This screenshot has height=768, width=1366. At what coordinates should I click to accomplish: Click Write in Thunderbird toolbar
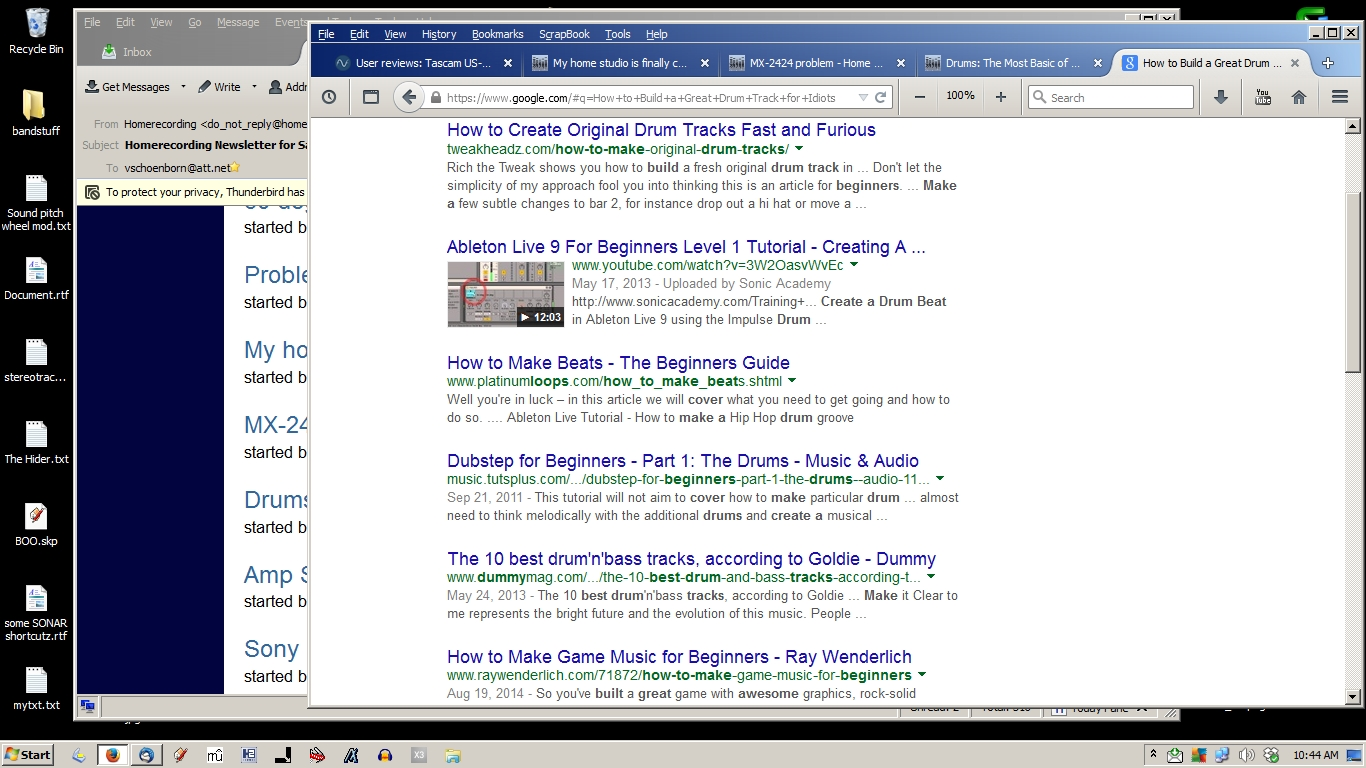coord(220,87)
